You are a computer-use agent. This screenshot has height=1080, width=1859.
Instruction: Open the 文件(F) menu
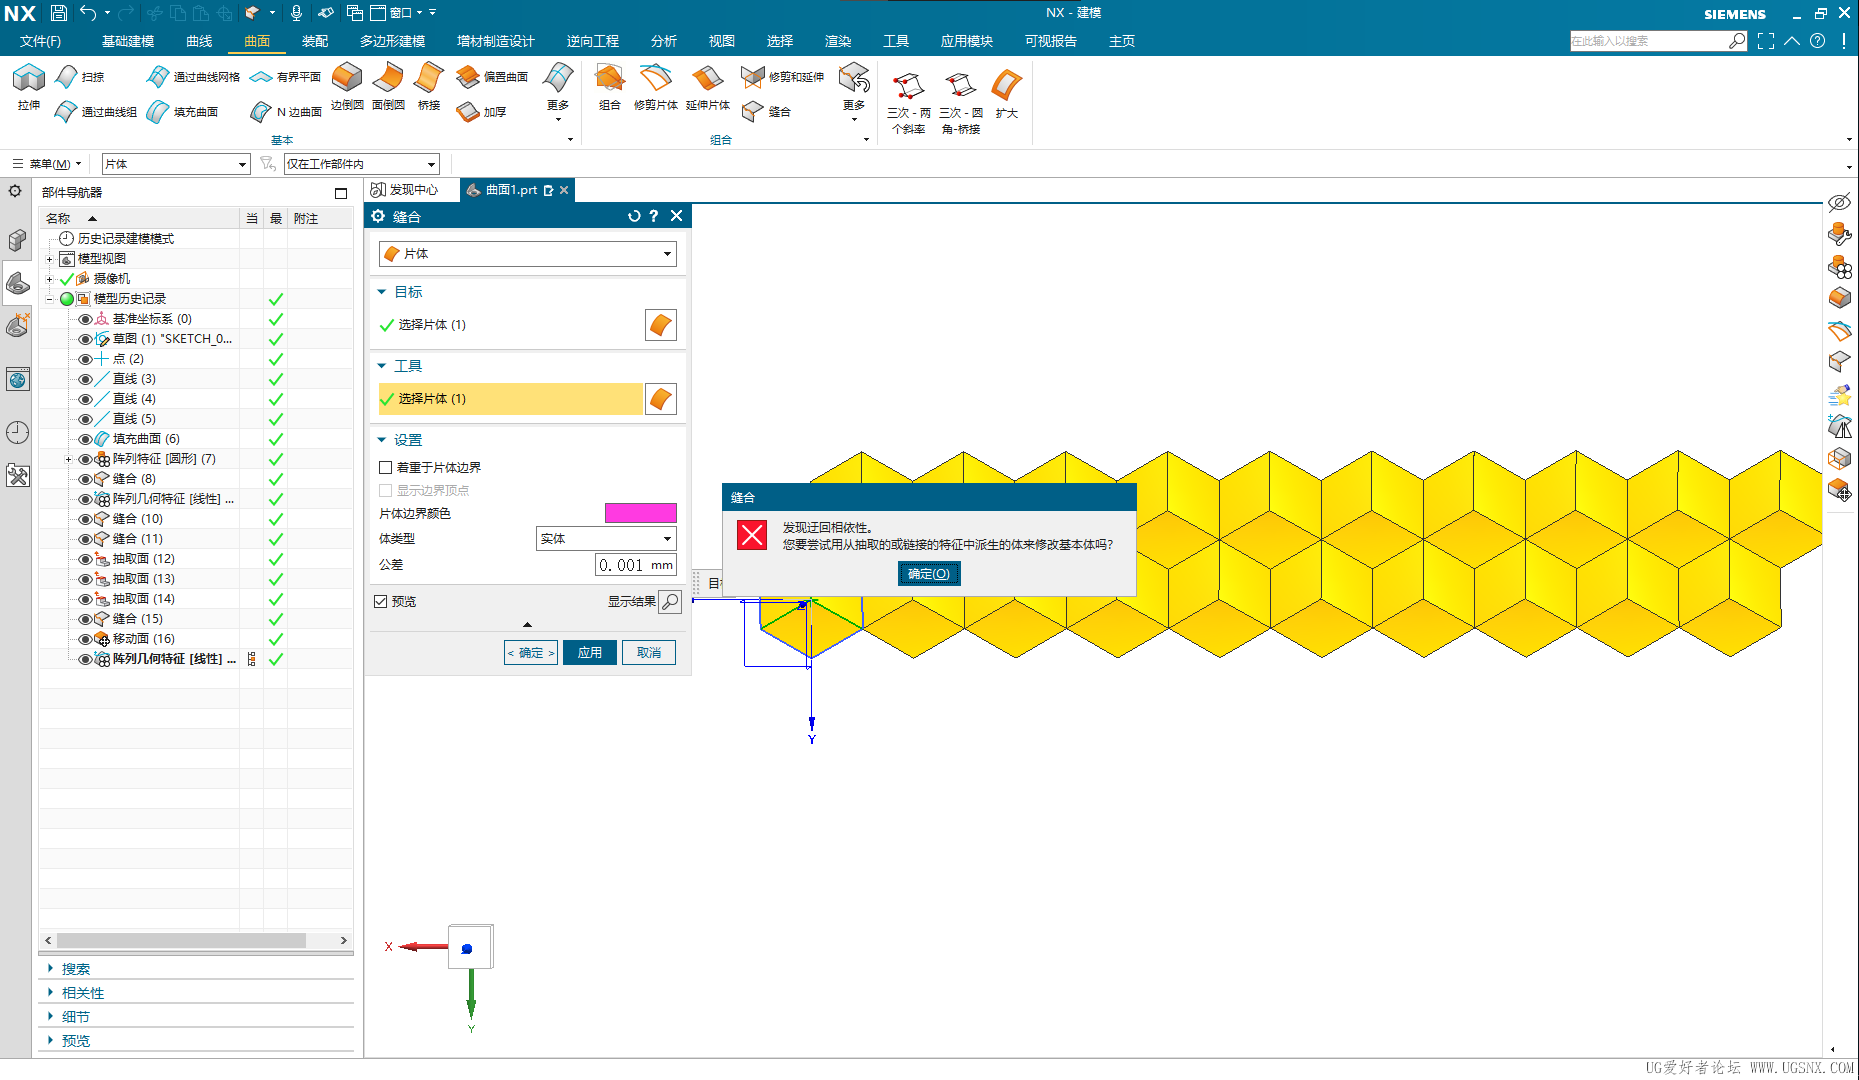point(41,41)
